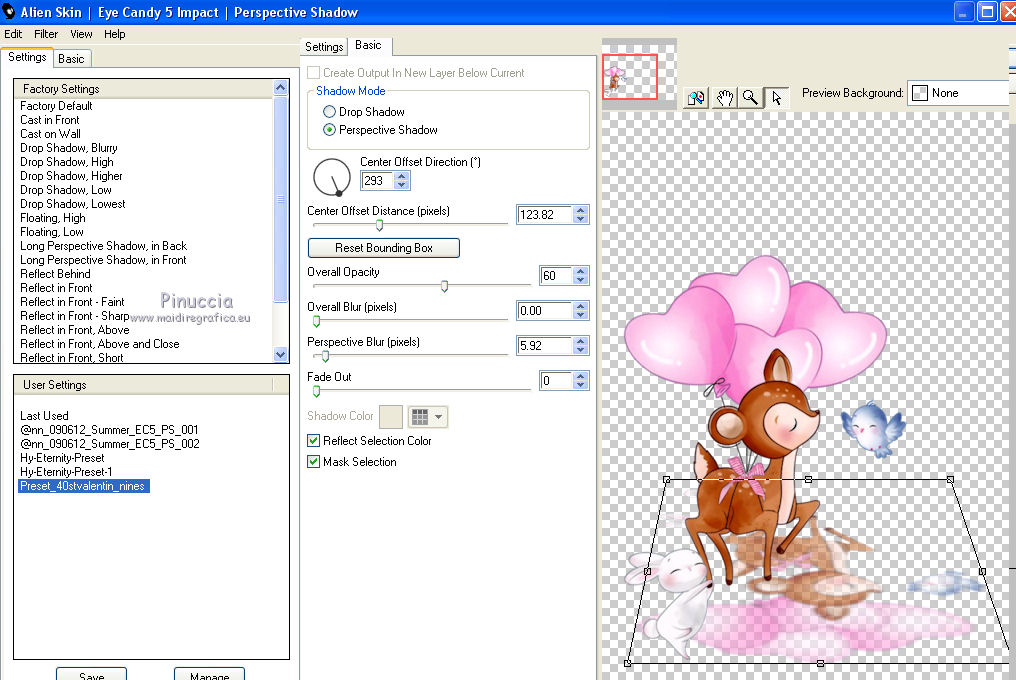Screen dimensions: 1016x680
Task: Increase Overall Opacity value
Action: (x=581, y=271)
